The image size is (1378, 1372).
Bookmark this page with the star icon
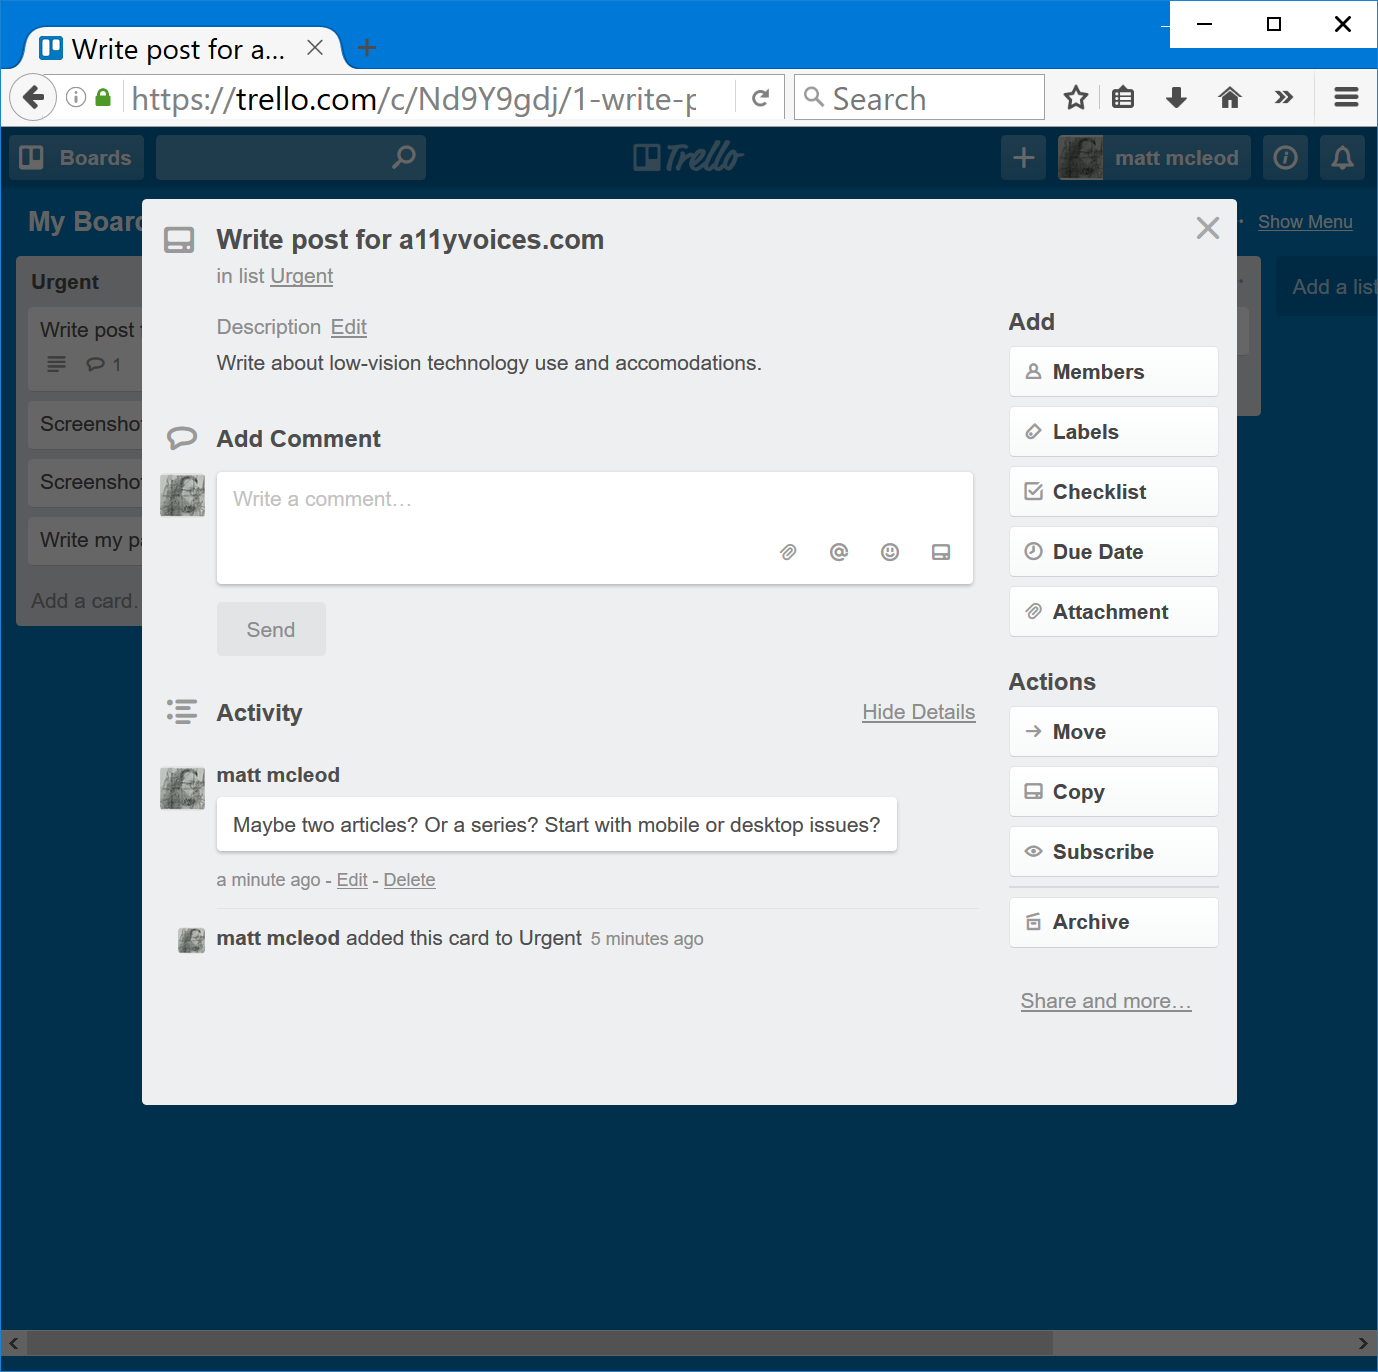1076,97
